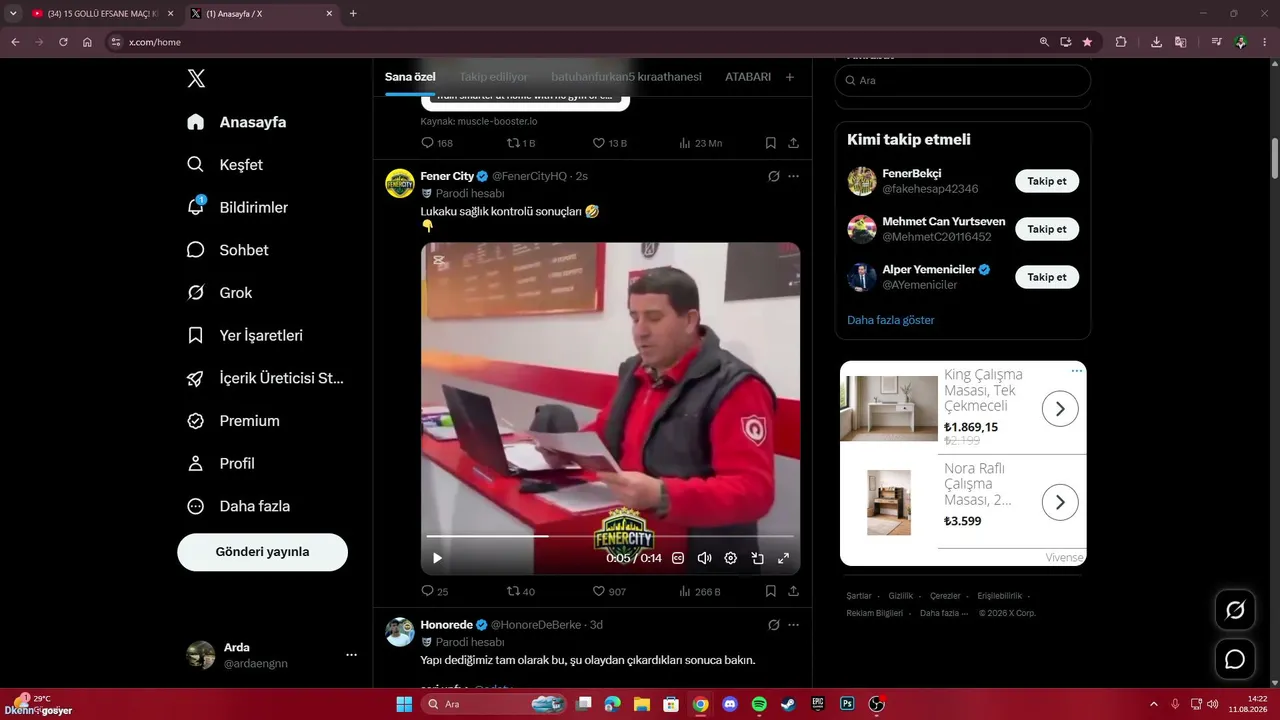1280x720 pixels.
Task: Follow FenerBekçi with Takip et
Action: click(1047, 181)
